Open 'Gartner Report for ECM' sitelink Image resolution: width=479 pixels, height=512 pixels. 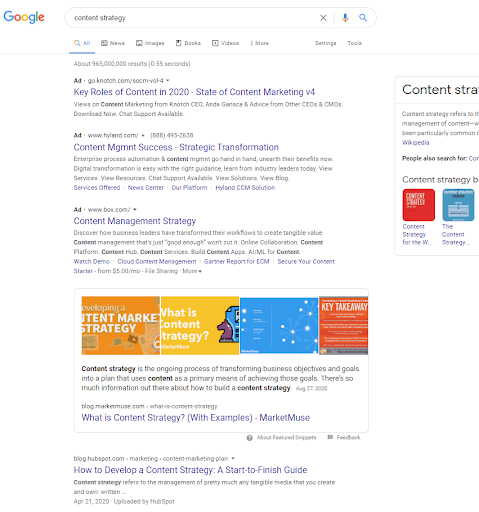point(237,261)
